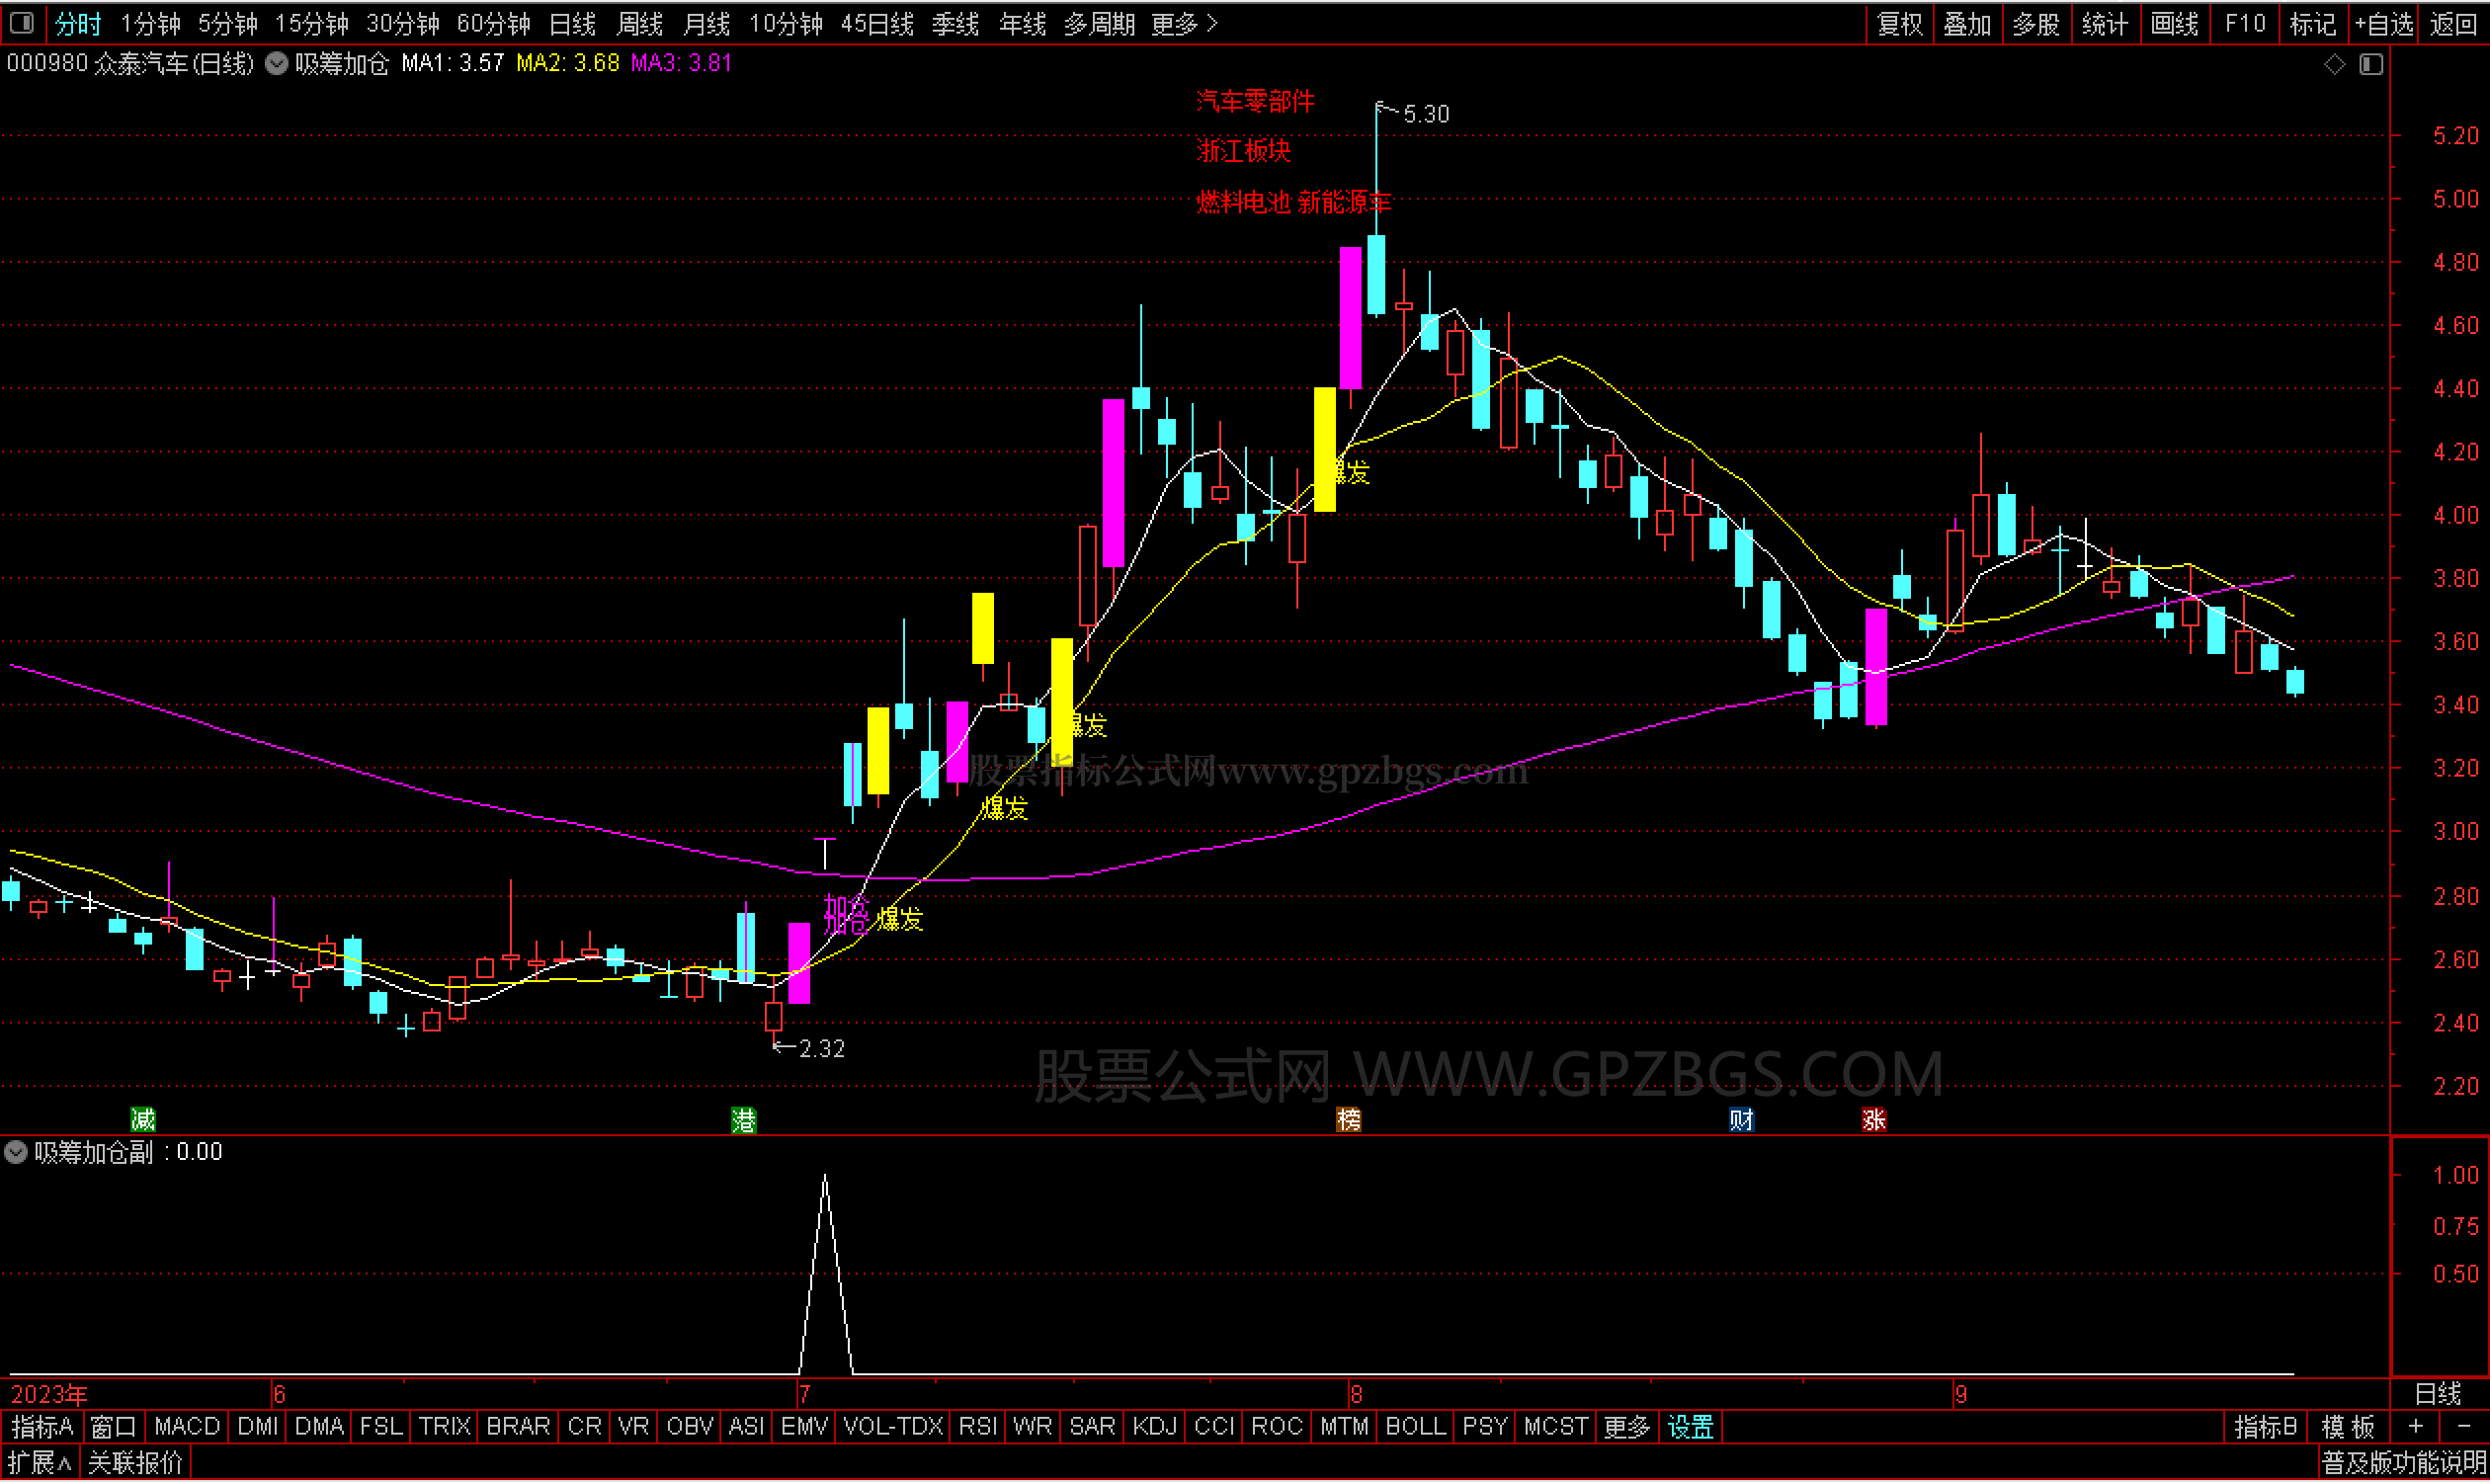Open the 吸筹加仓副 sub-indicator dropdown circle
Viewport: 2490px width, 1484px height.
[x=15, y=1152]
